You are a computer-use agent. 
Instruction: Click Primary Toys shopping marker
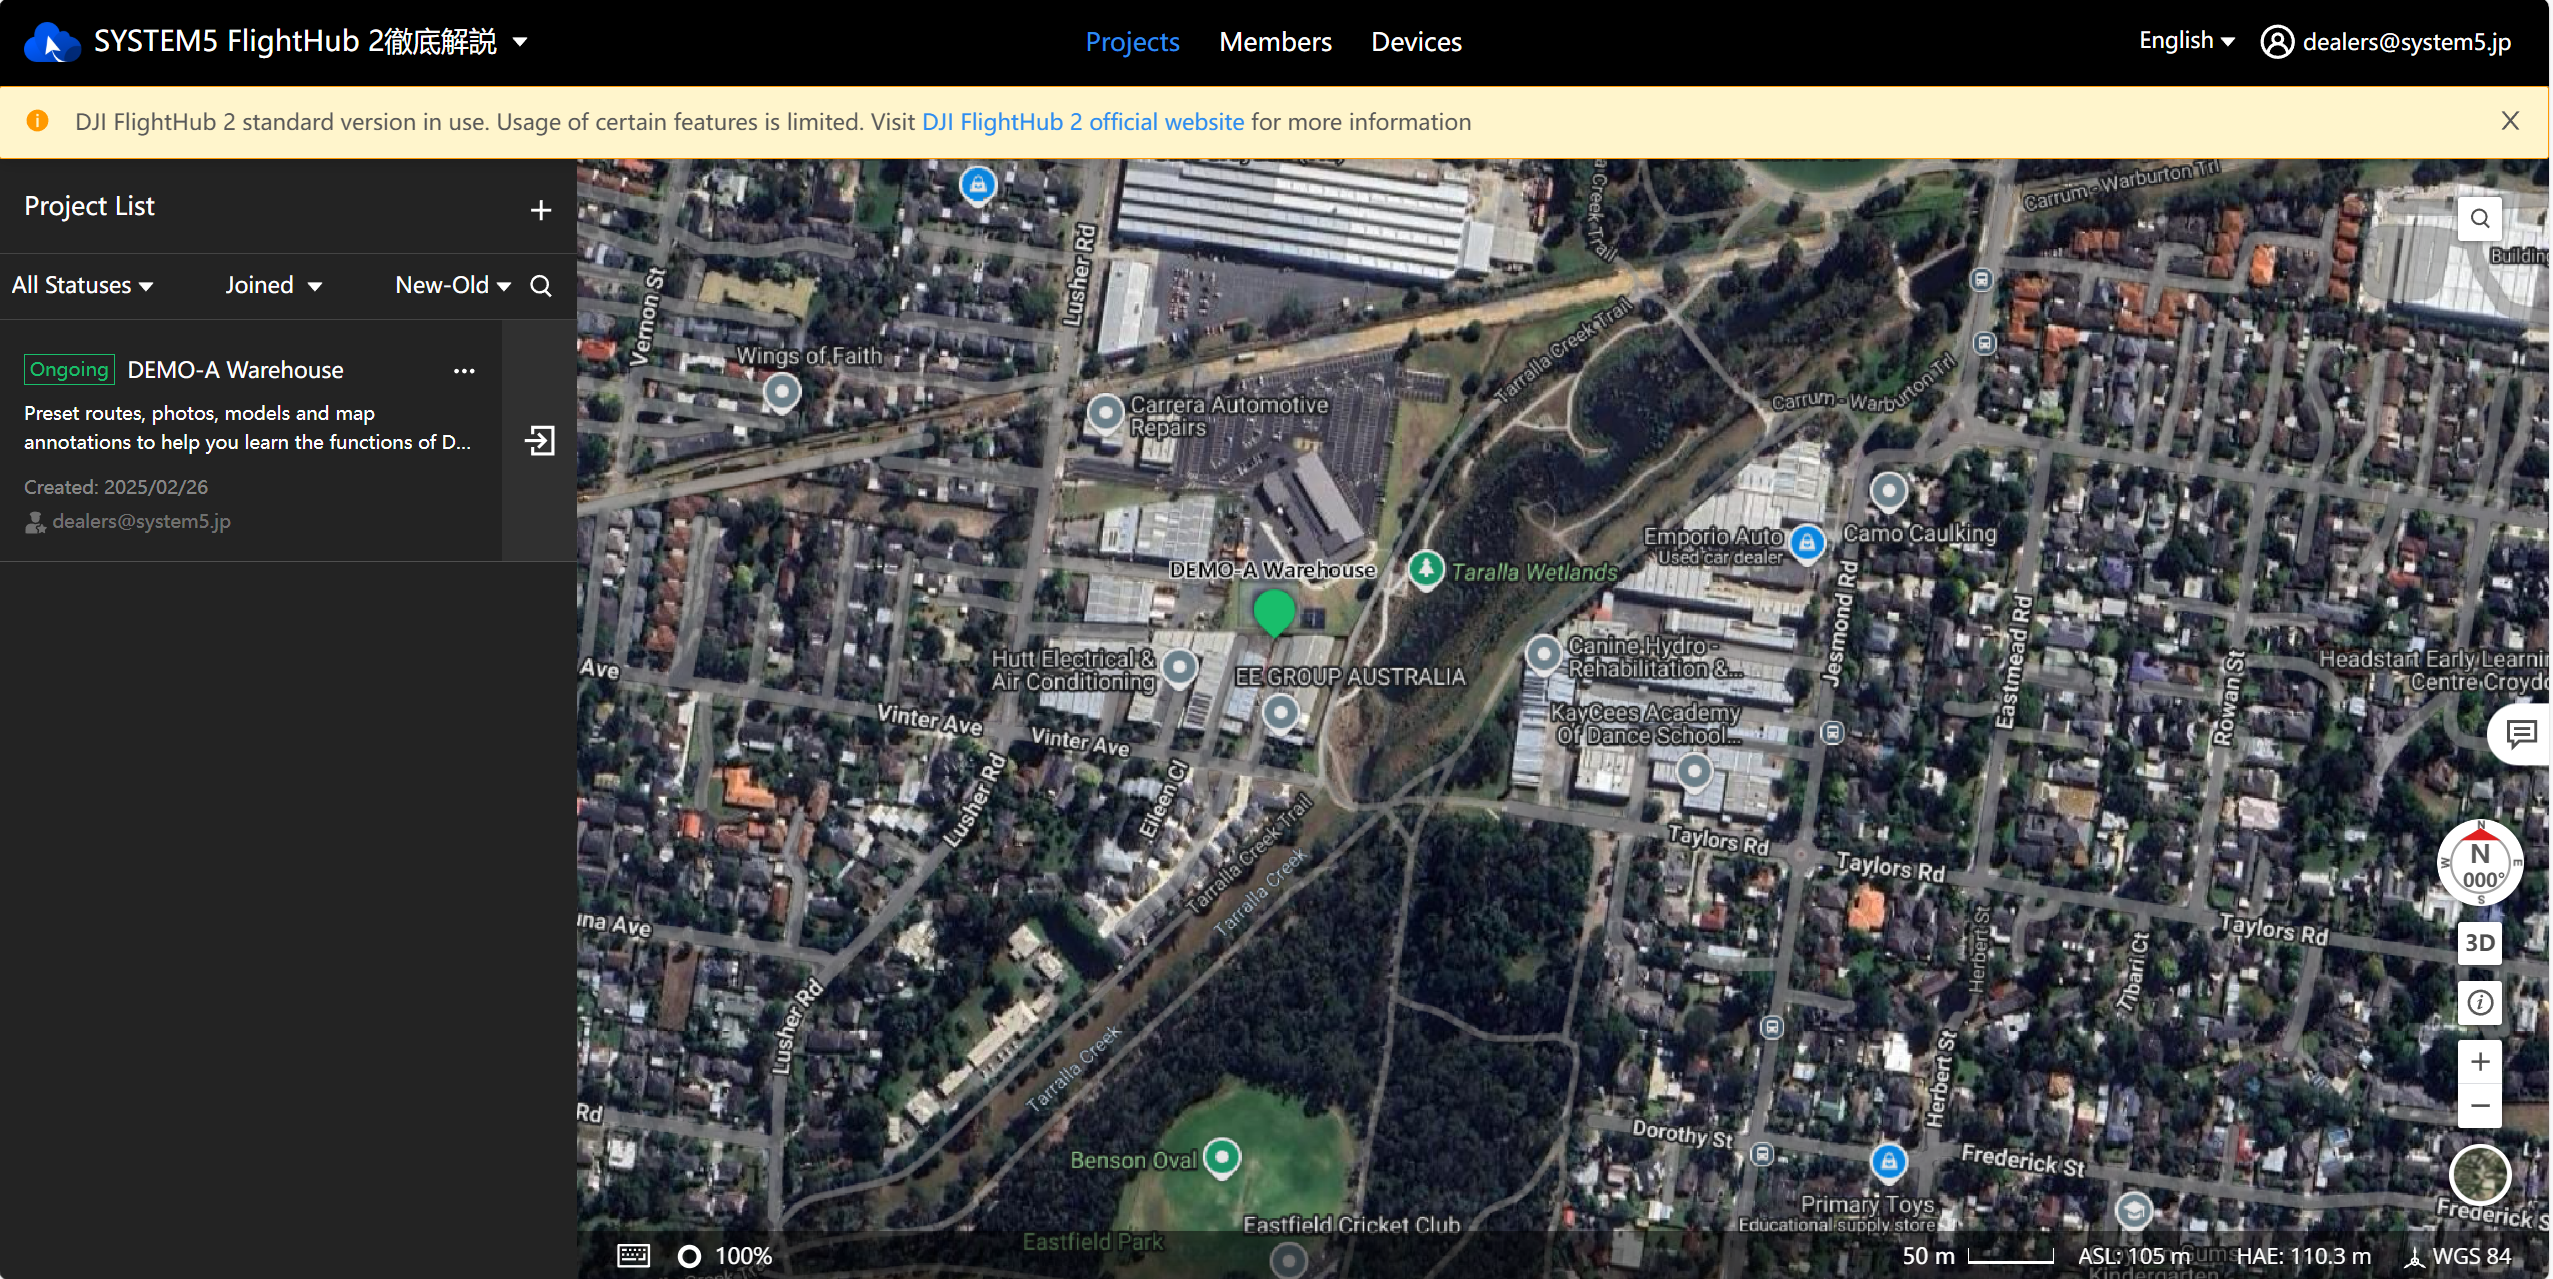click(x=1888, y=1162)
